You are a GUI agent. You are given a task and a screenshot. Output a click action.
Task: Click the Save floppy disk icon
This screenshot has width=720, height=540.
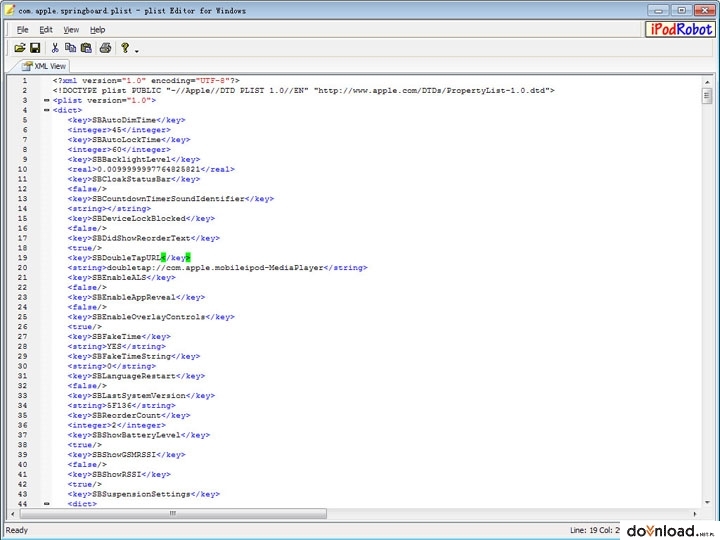coord(35,48)
